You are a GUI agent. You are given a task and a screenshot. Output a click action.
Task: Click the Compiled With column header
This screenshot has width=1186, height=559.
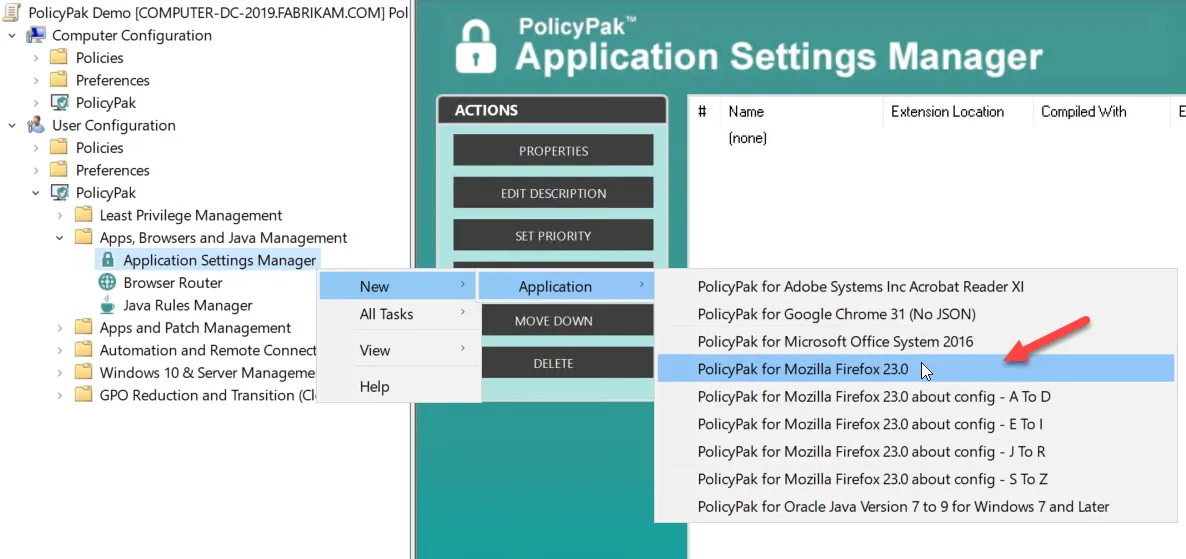[1101, 111]
